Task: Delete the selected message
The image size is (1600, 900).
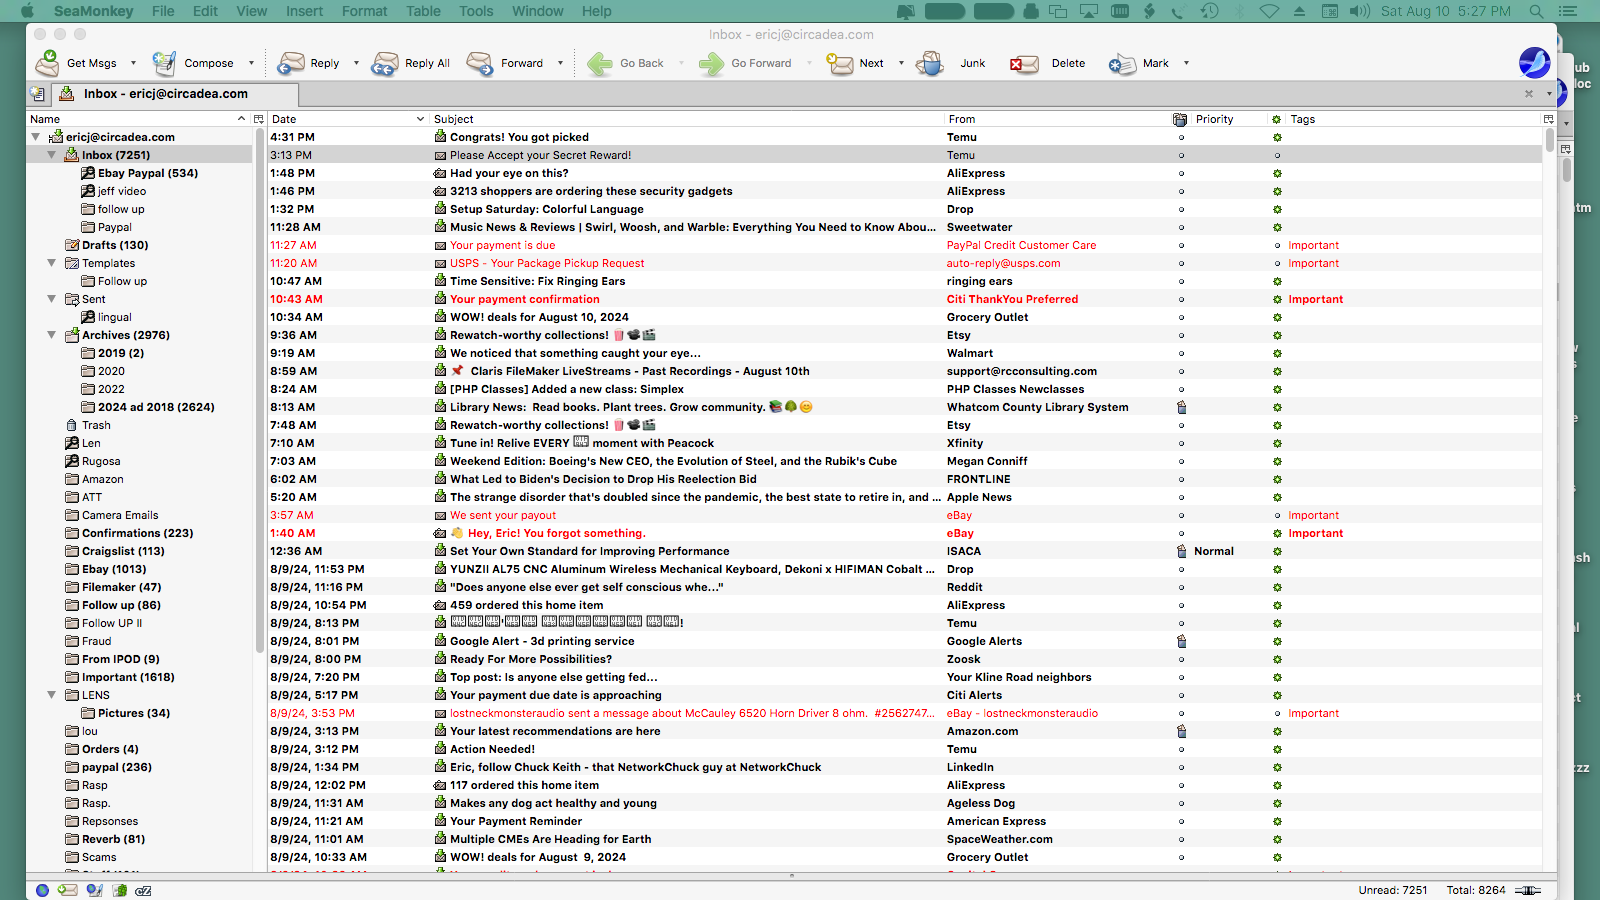Action: point(1023,63)
